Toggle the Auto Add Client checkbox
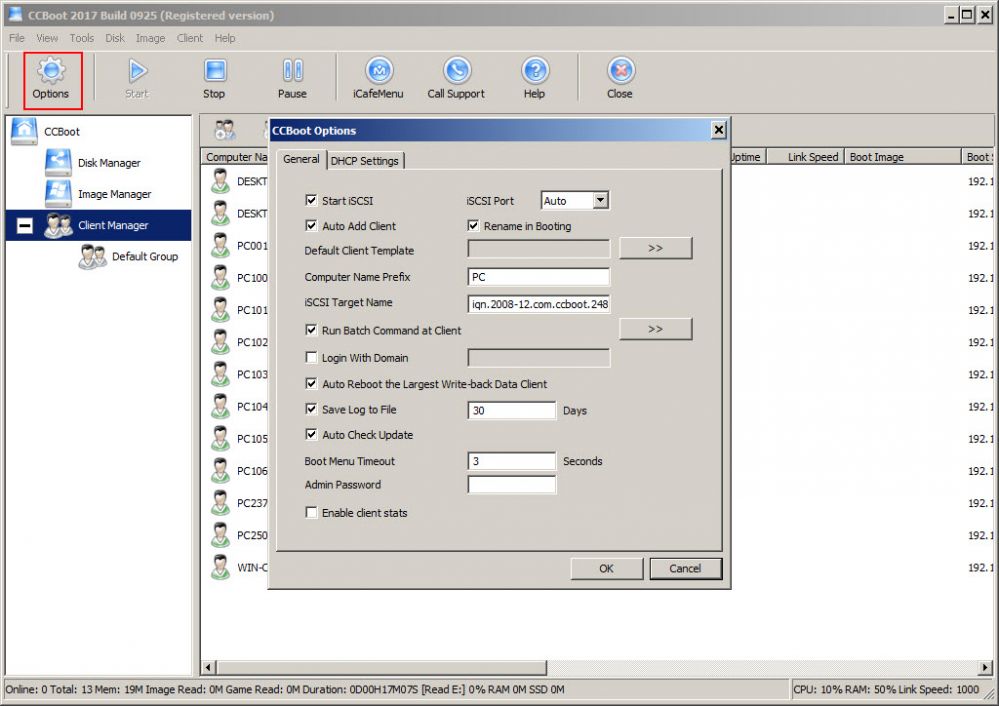This screenshot has width=999, height=706. [x=311, y=226]
